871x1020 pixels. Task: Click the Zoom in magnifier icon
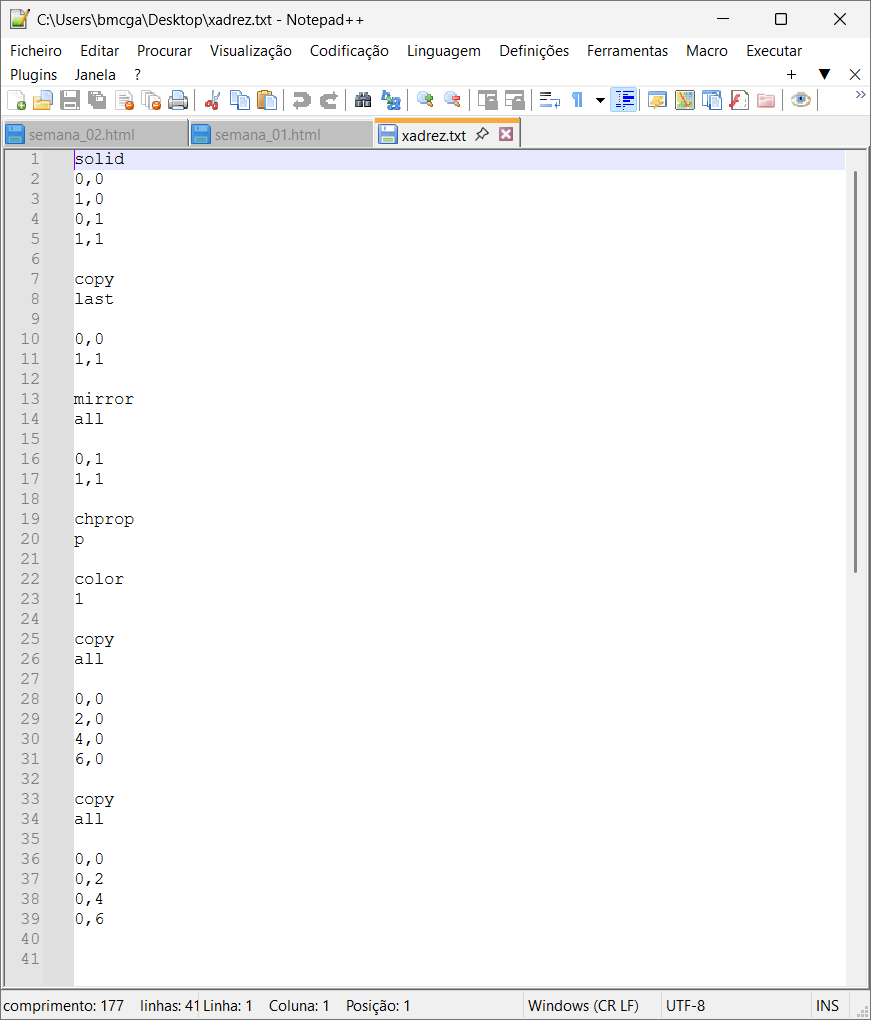(x=425, y=100)
